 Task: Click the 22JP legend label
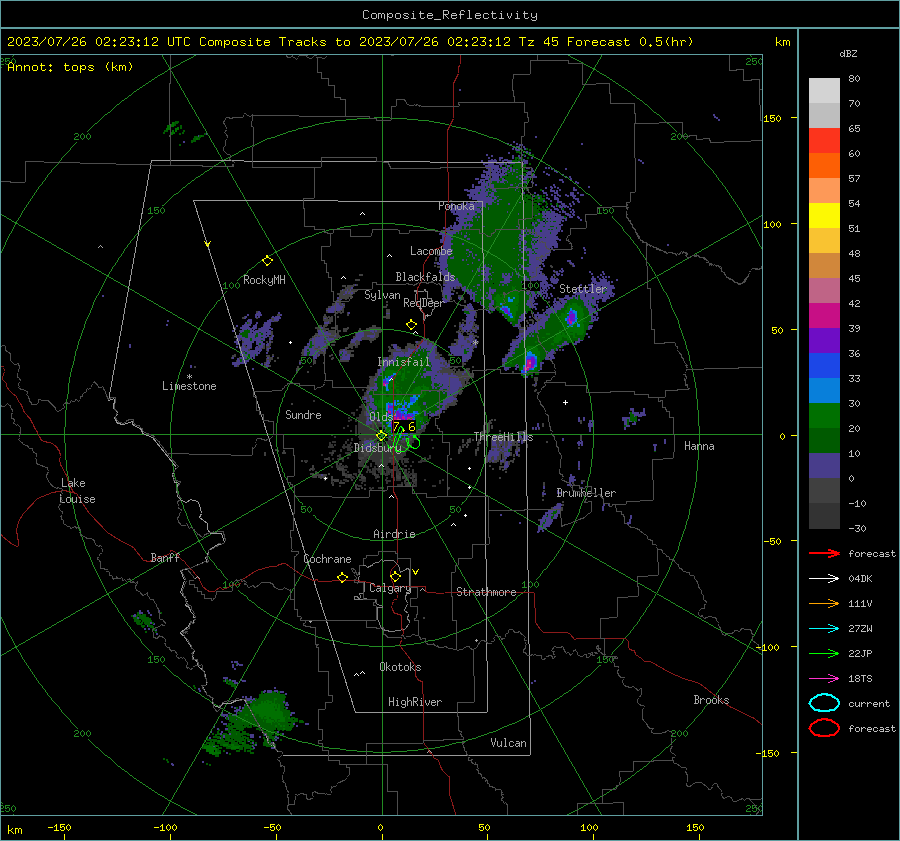pyautogui.click(x=860, y=653)
